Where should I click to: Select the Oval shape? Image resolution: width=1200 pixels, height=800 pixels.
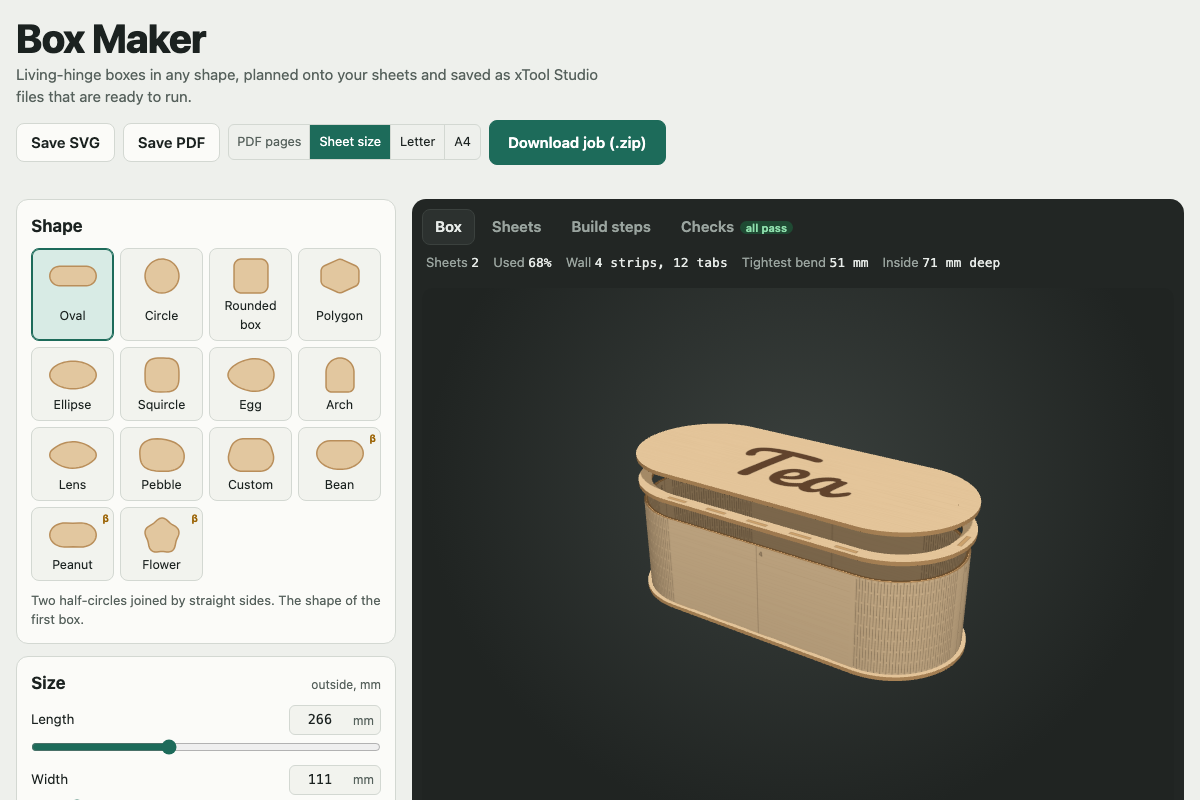pos(72,294)
